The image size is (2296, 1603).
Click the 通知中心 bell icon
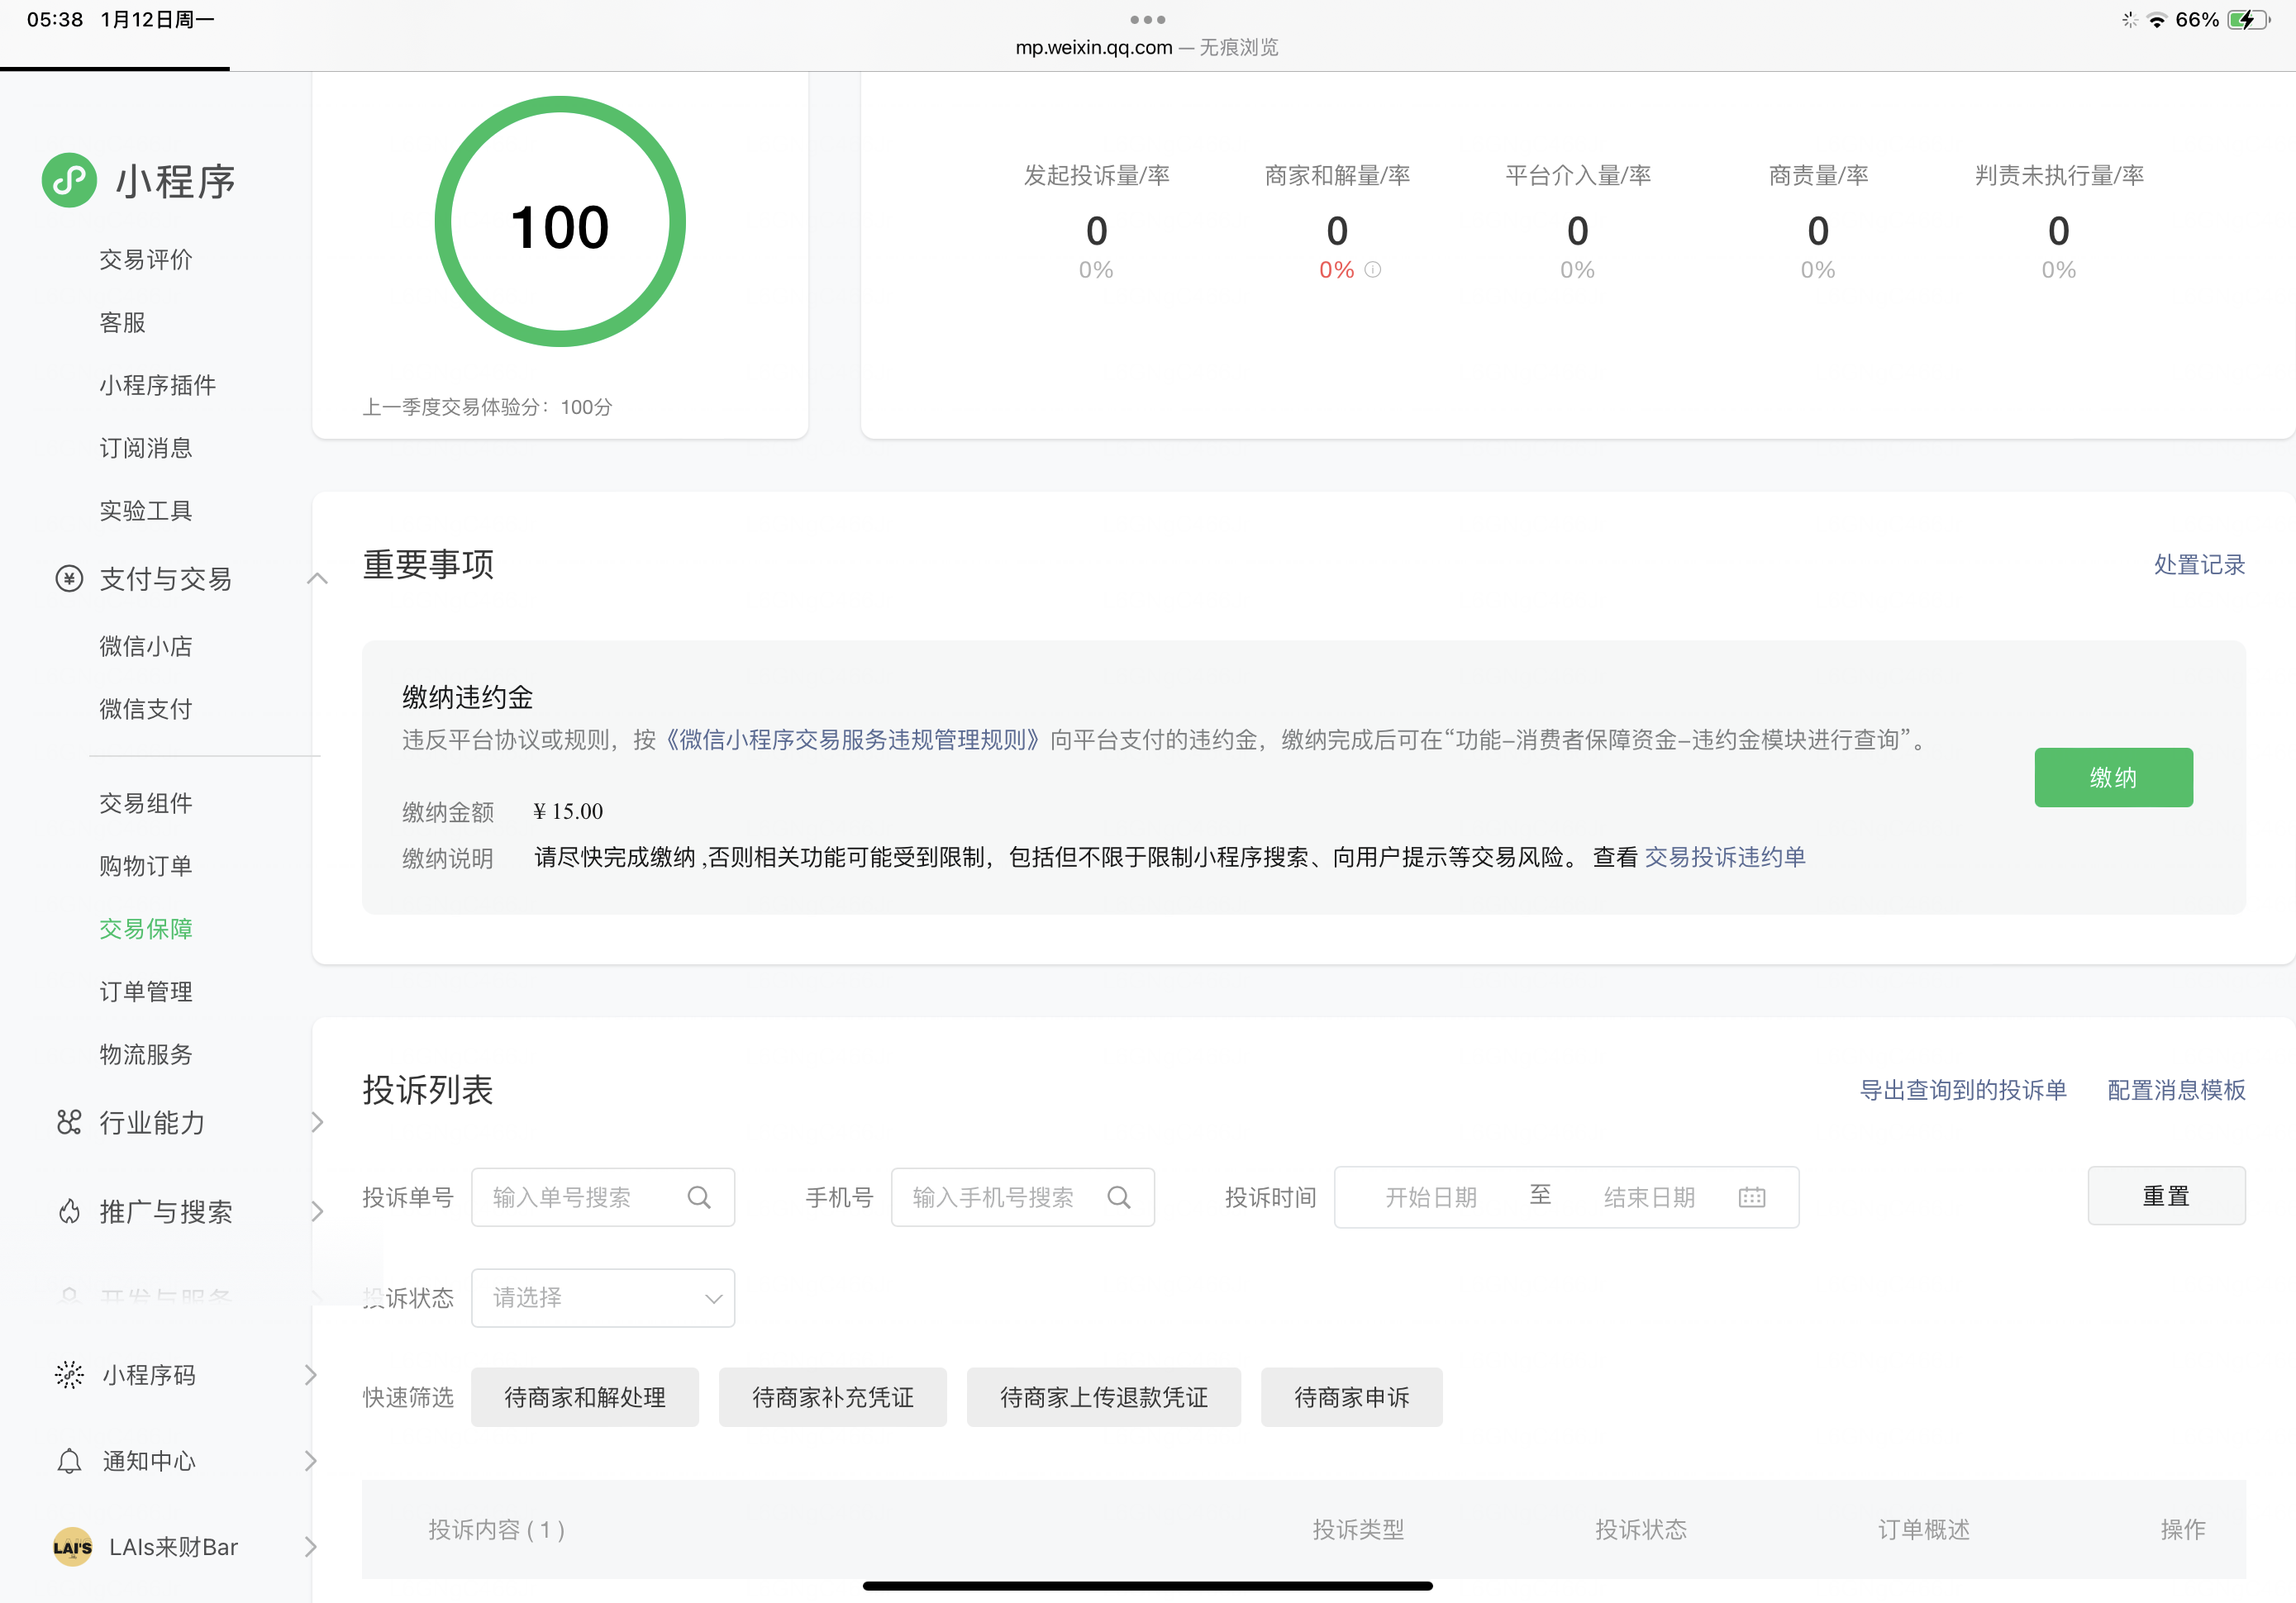[x=69, y=1461]
